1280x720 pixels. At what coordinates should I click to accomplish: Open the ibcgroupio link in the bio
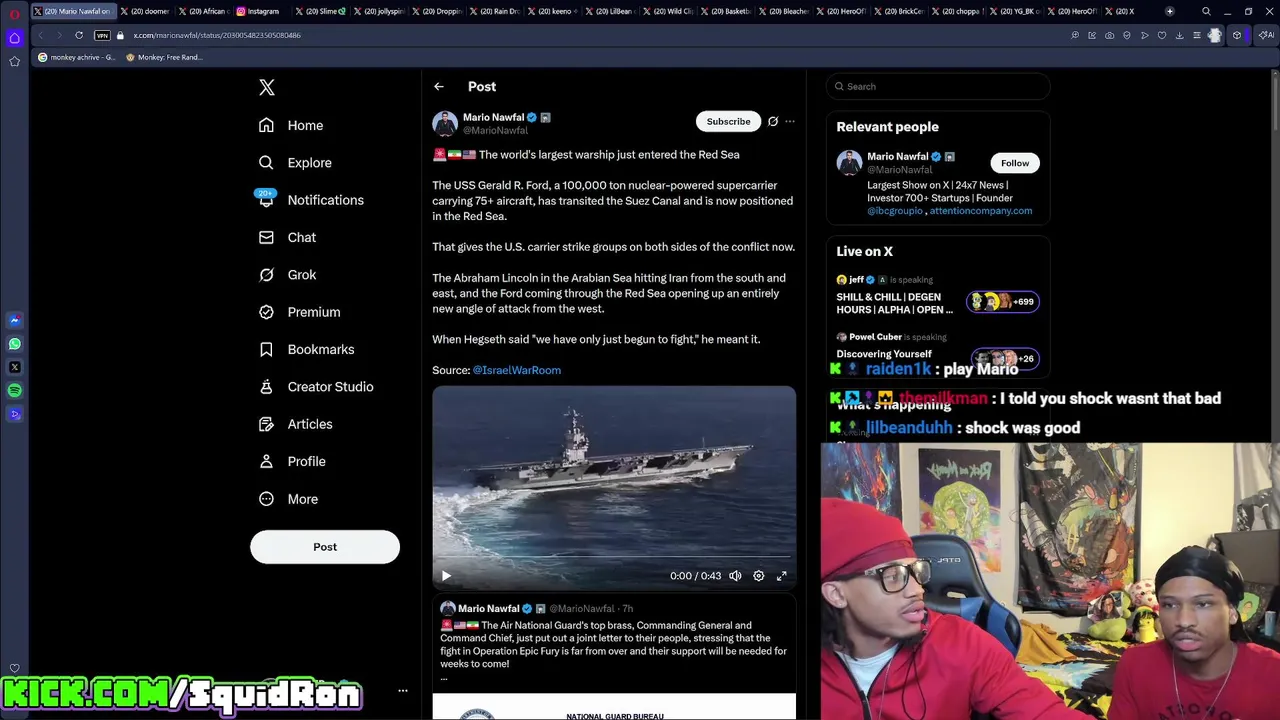pyautogui.click(x=895, y=211)
